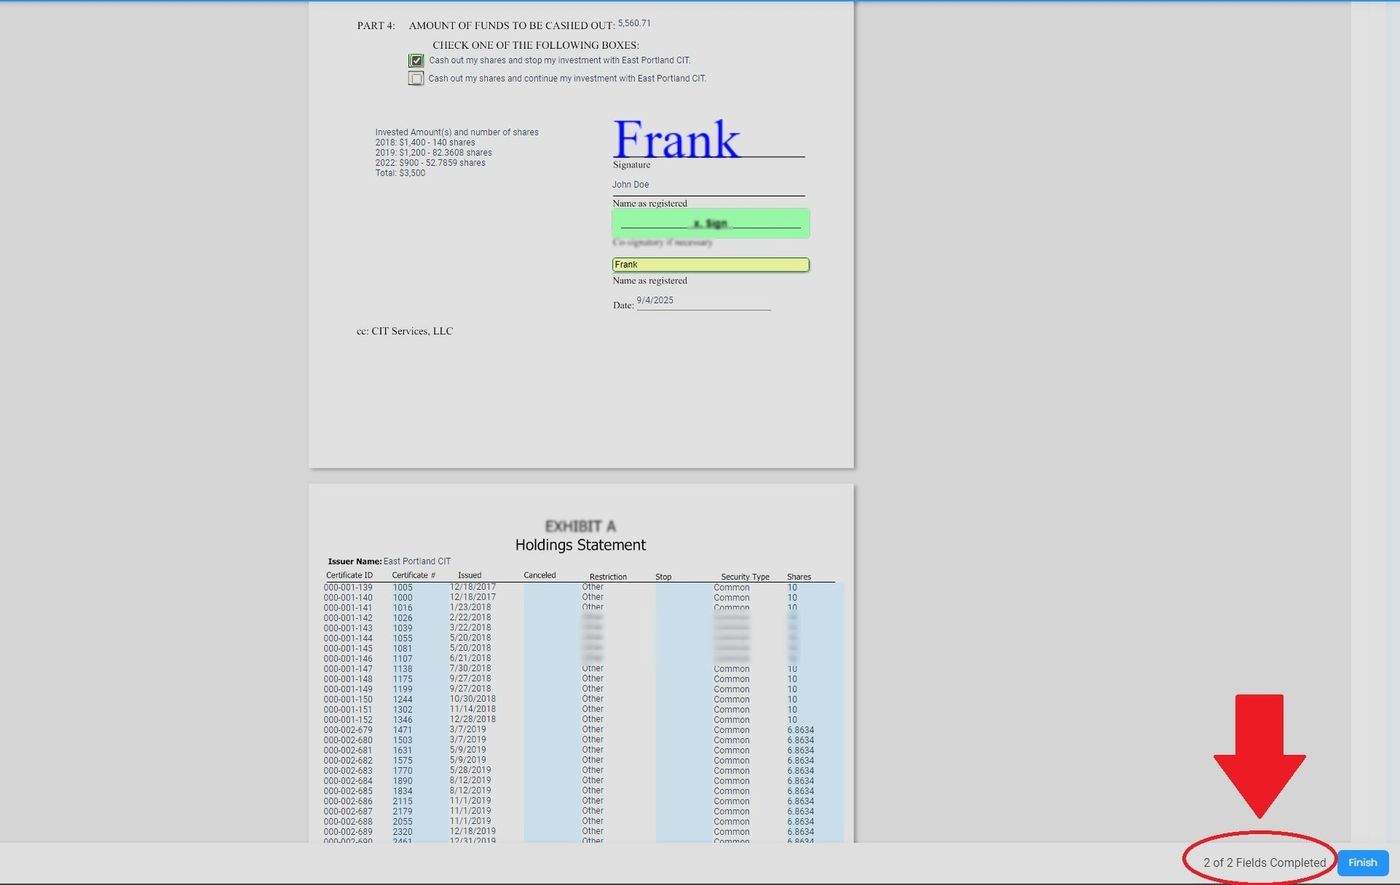Screen dimensions: 1400x885
Task: Click the 1/23/2018 issued date cell
Action: point(470,608)
